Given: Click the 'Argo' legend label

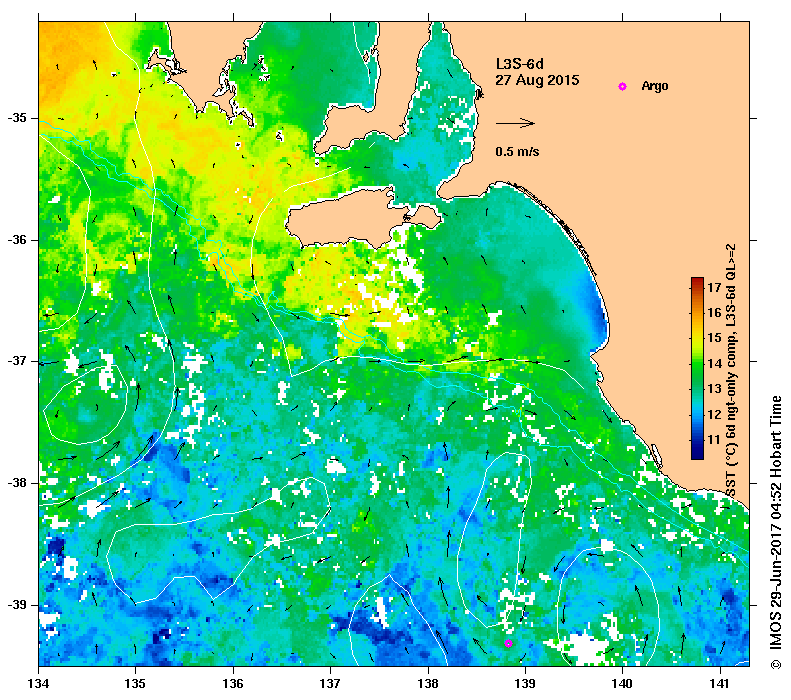Looking at the screenshot, I should [655, 86].
